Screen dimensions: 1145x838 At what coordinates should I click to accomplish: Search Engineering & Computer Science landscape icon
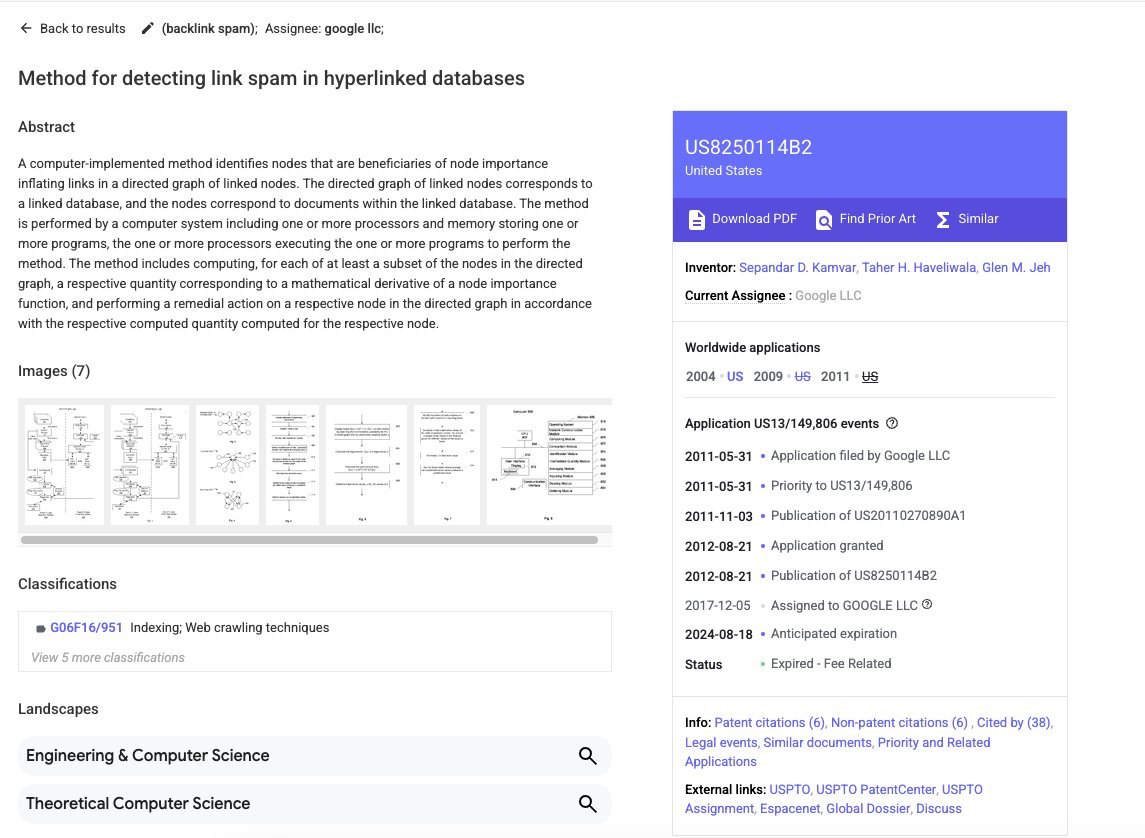587,756
